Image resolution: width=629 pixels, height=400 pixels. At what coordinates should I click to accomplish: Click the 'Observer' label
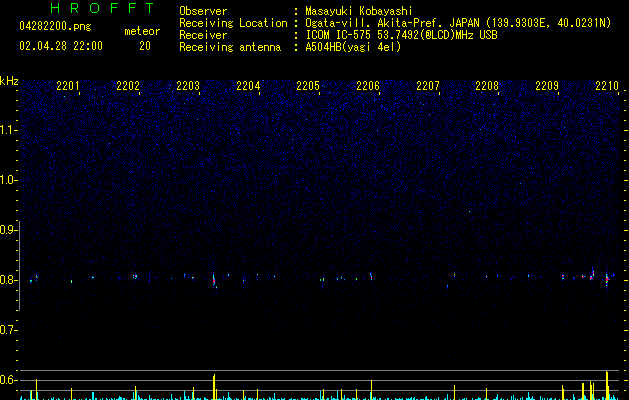click(x=203, y=11)
